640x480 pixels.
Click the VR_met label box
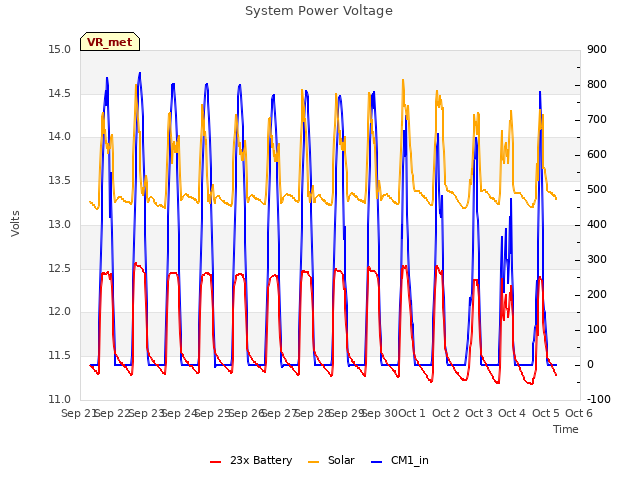coord(110,42)
